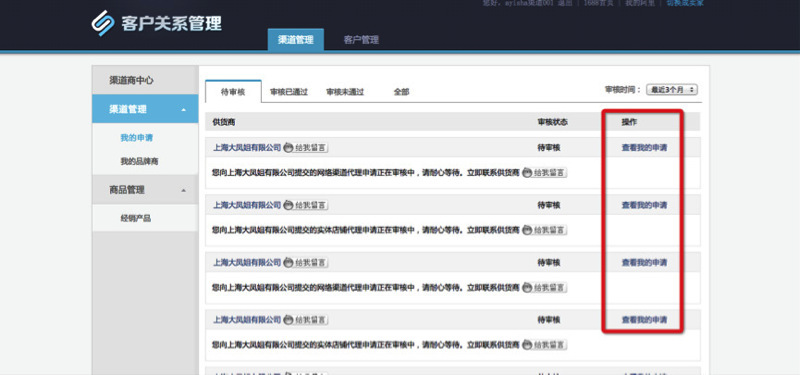800x375 pixels.
Task: Collapse the 渠道管理 sidebar section
Action: click(x=183, y=110)
